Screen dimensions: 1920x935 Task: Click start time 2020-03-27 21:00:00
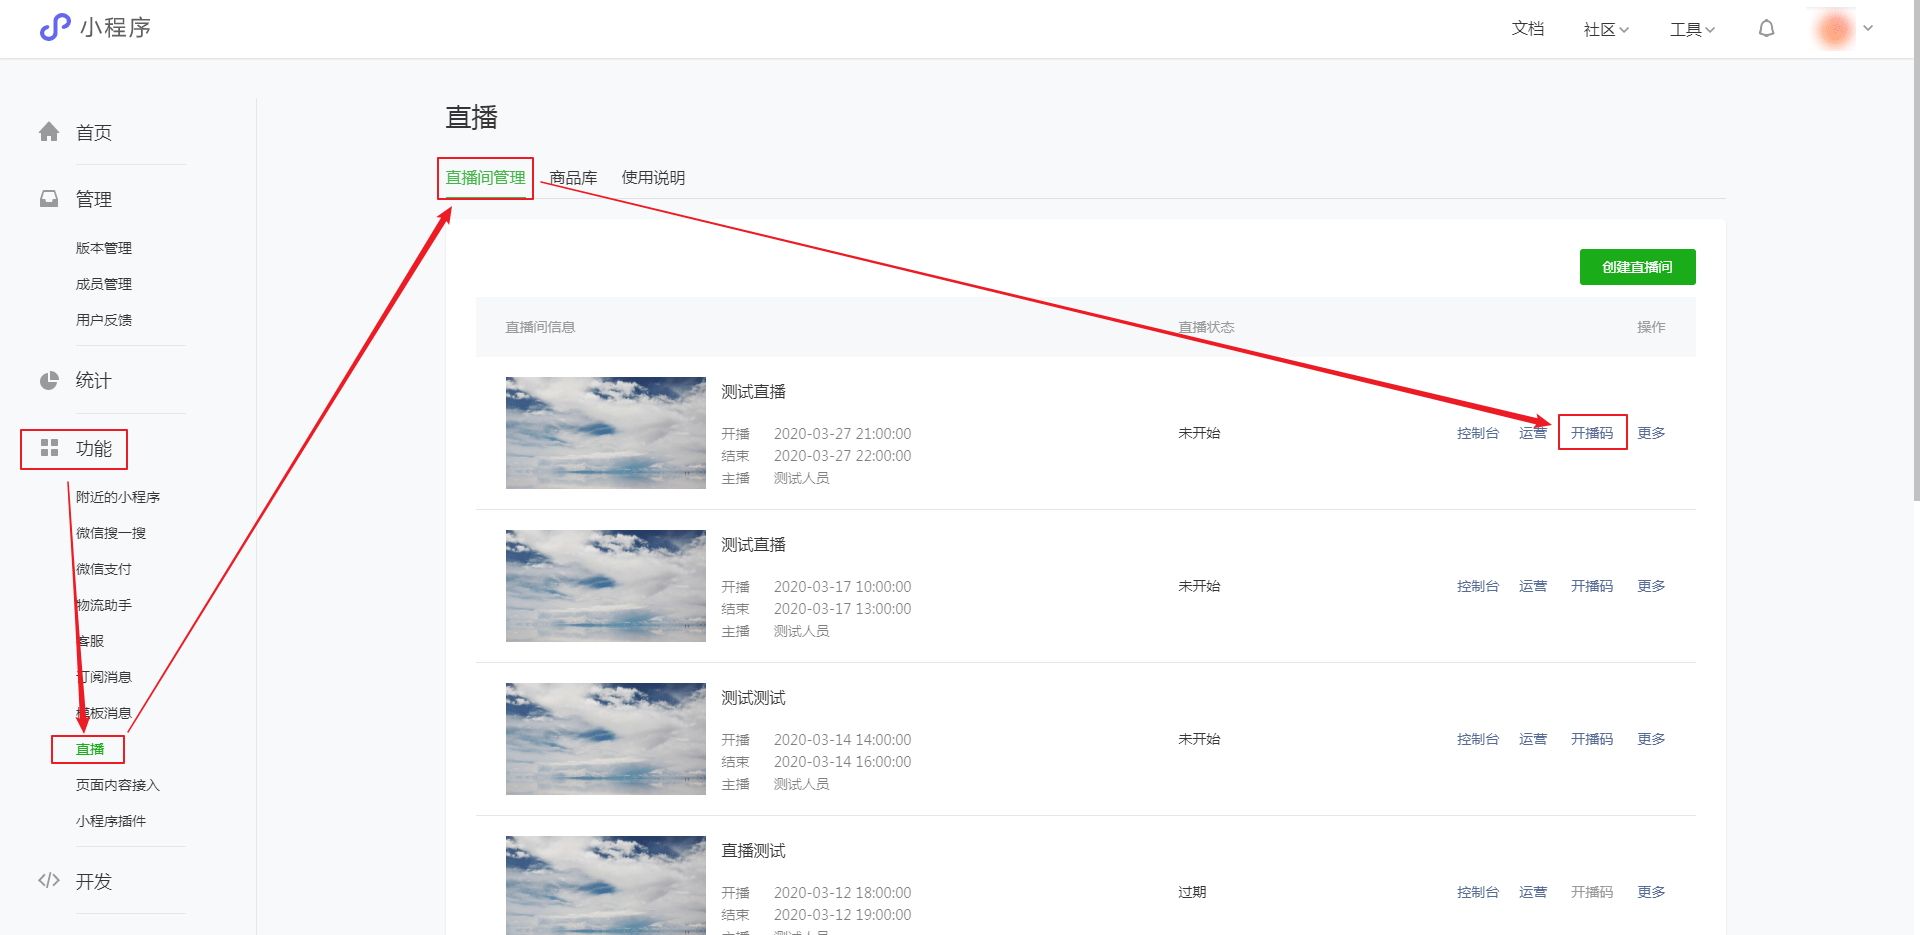[842, 434]
